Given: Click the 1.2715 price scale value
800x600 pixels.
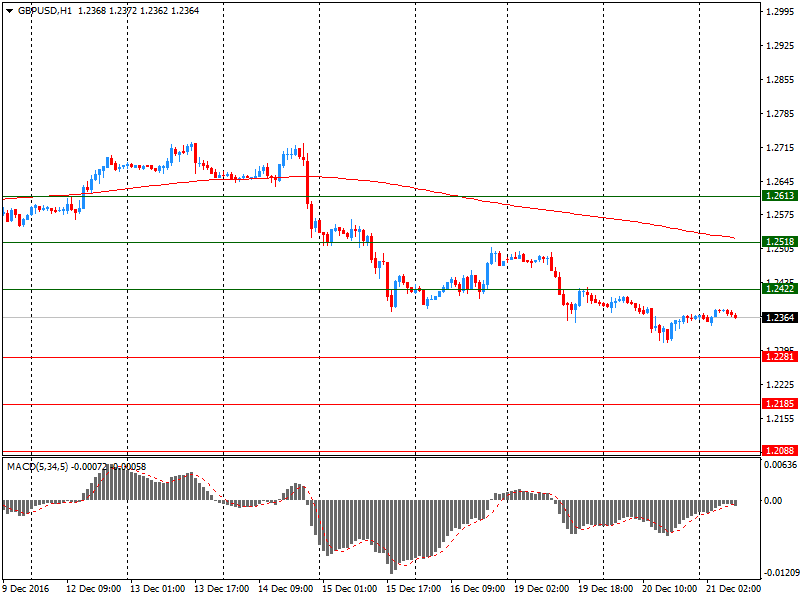Looking at the screenshot, I should click(x=780, y=148).
